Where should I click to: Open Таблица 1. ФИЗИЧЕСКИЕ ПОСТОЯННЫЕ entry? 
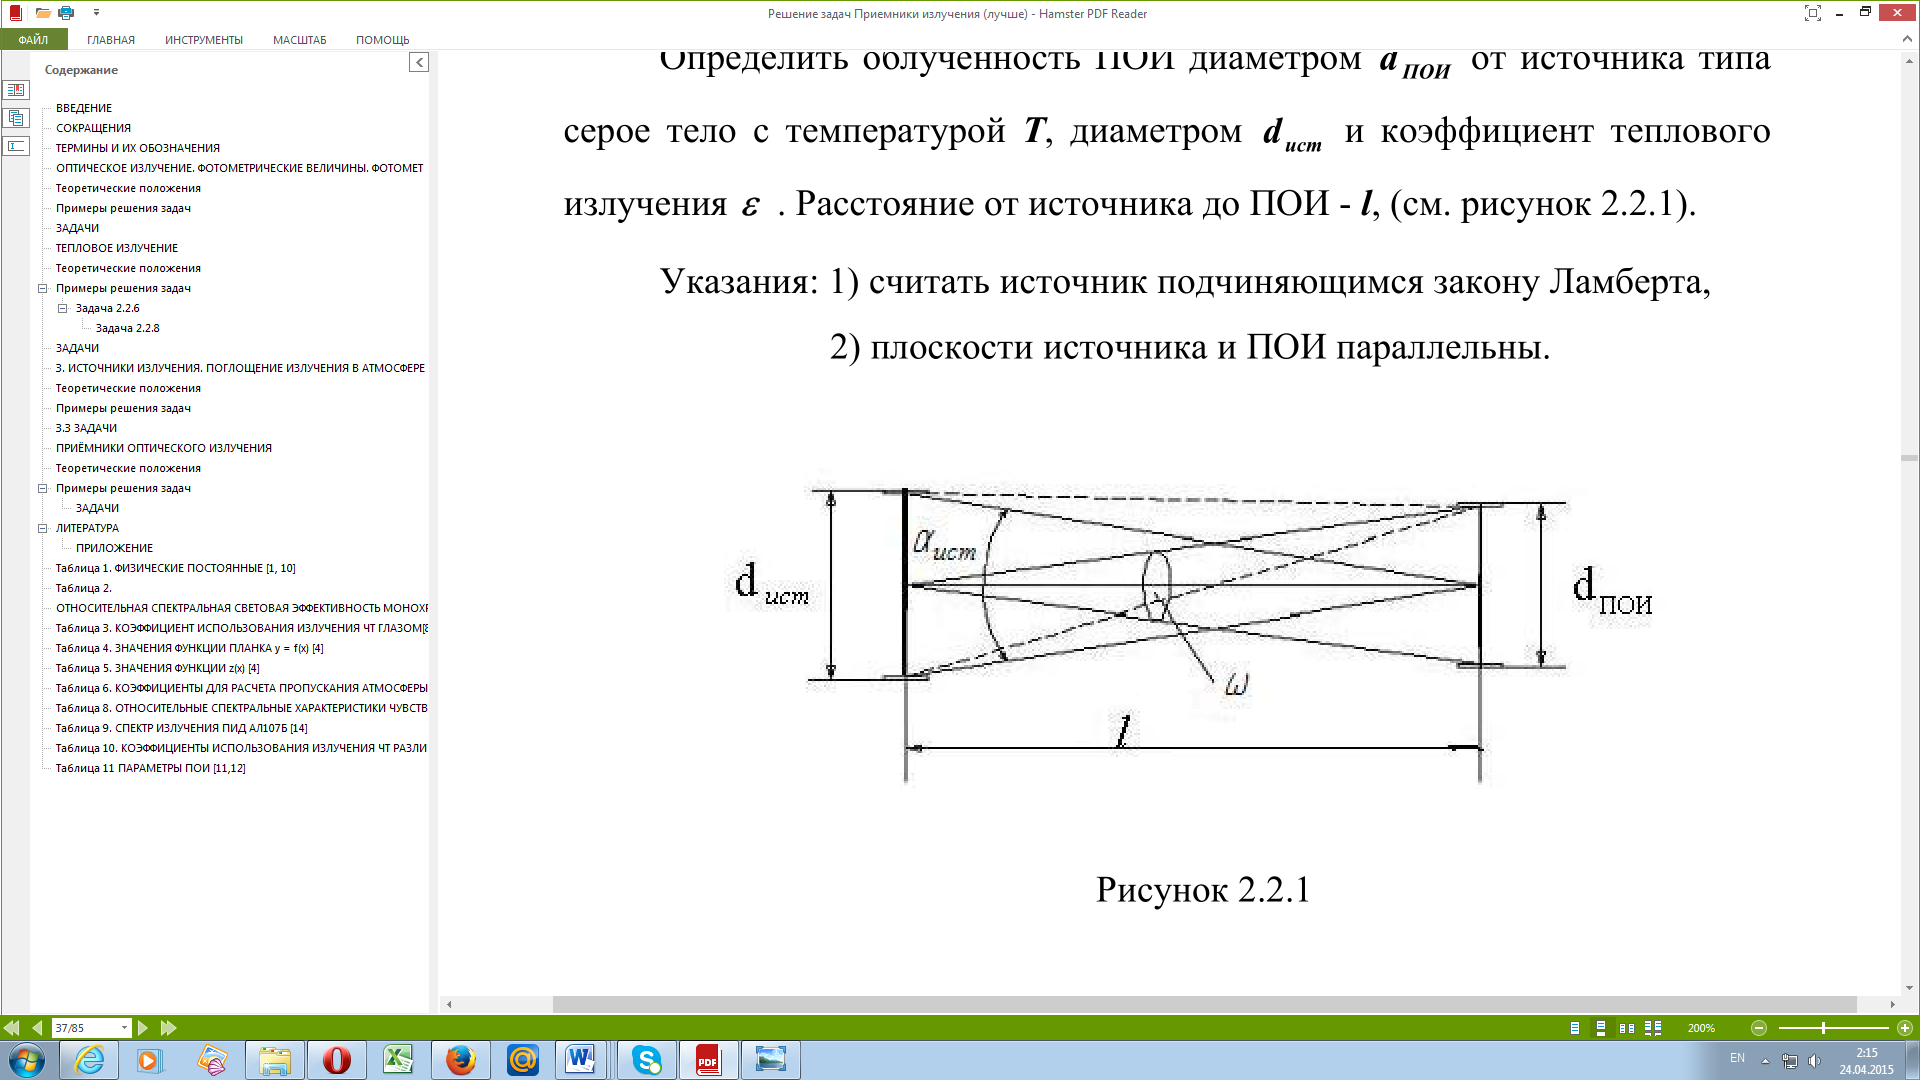176,568
